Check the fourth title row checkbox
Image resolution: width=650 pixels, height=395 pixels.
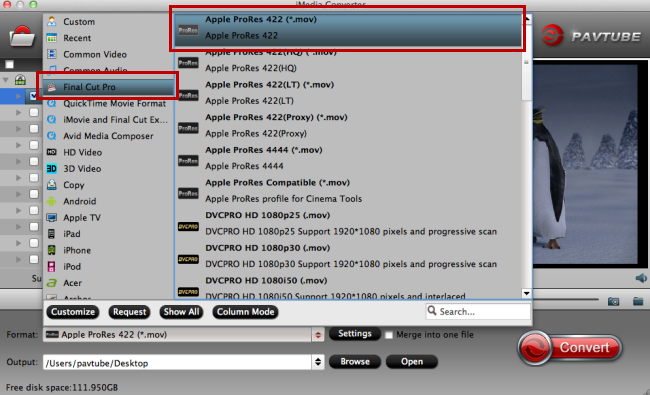[x=34, y=145]
